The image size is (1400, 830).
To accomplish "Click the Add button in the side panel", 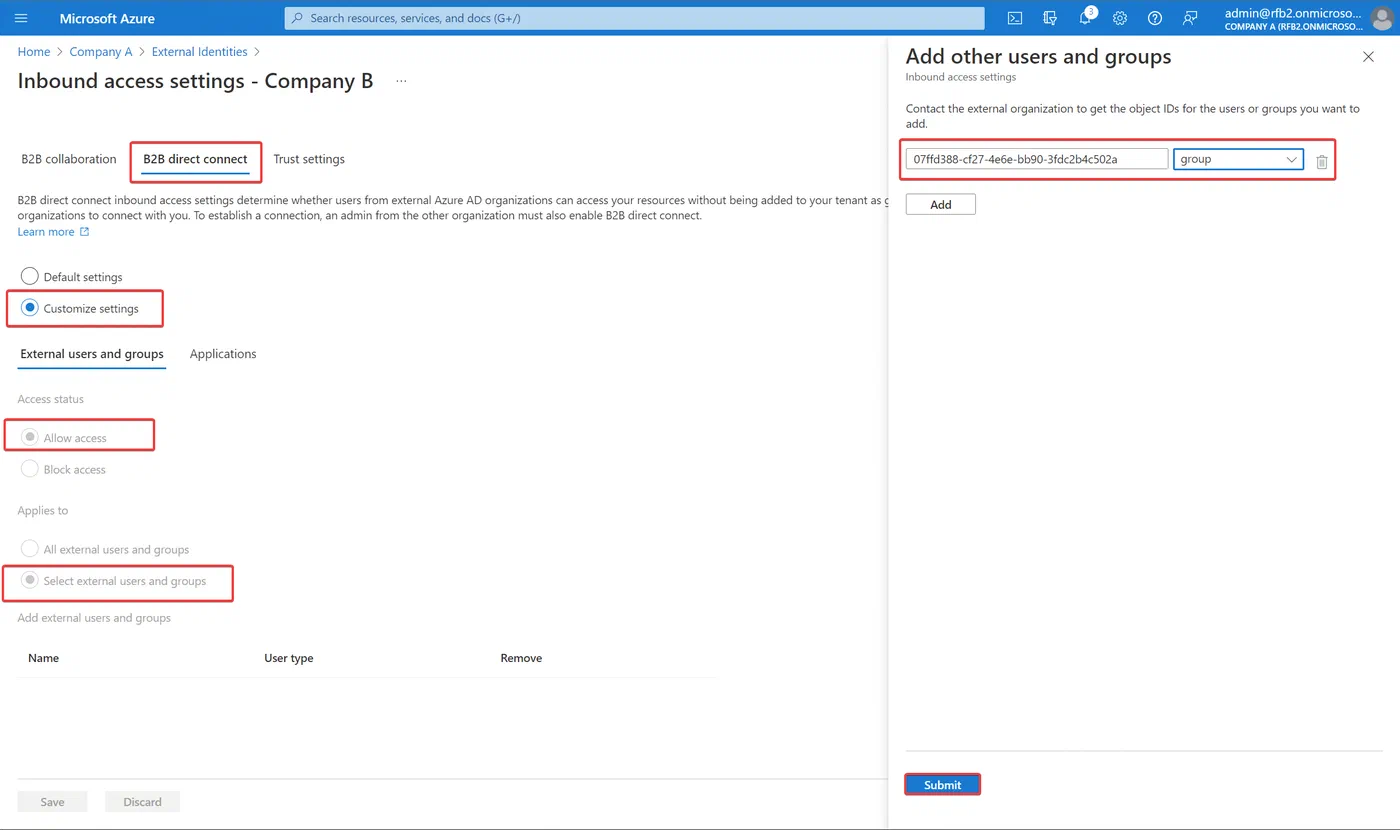I will 940,204.
